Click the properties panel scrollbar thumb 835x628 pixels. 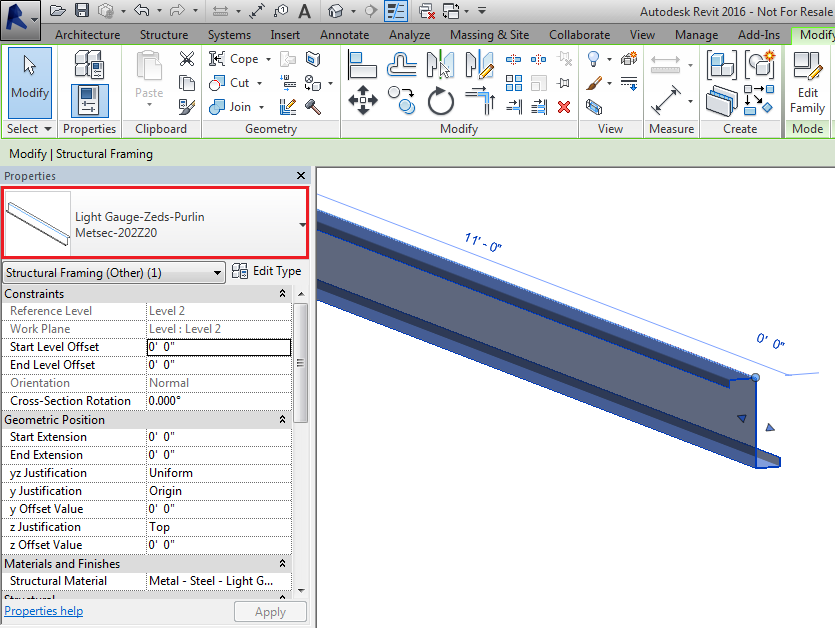[x=301, y=363]
